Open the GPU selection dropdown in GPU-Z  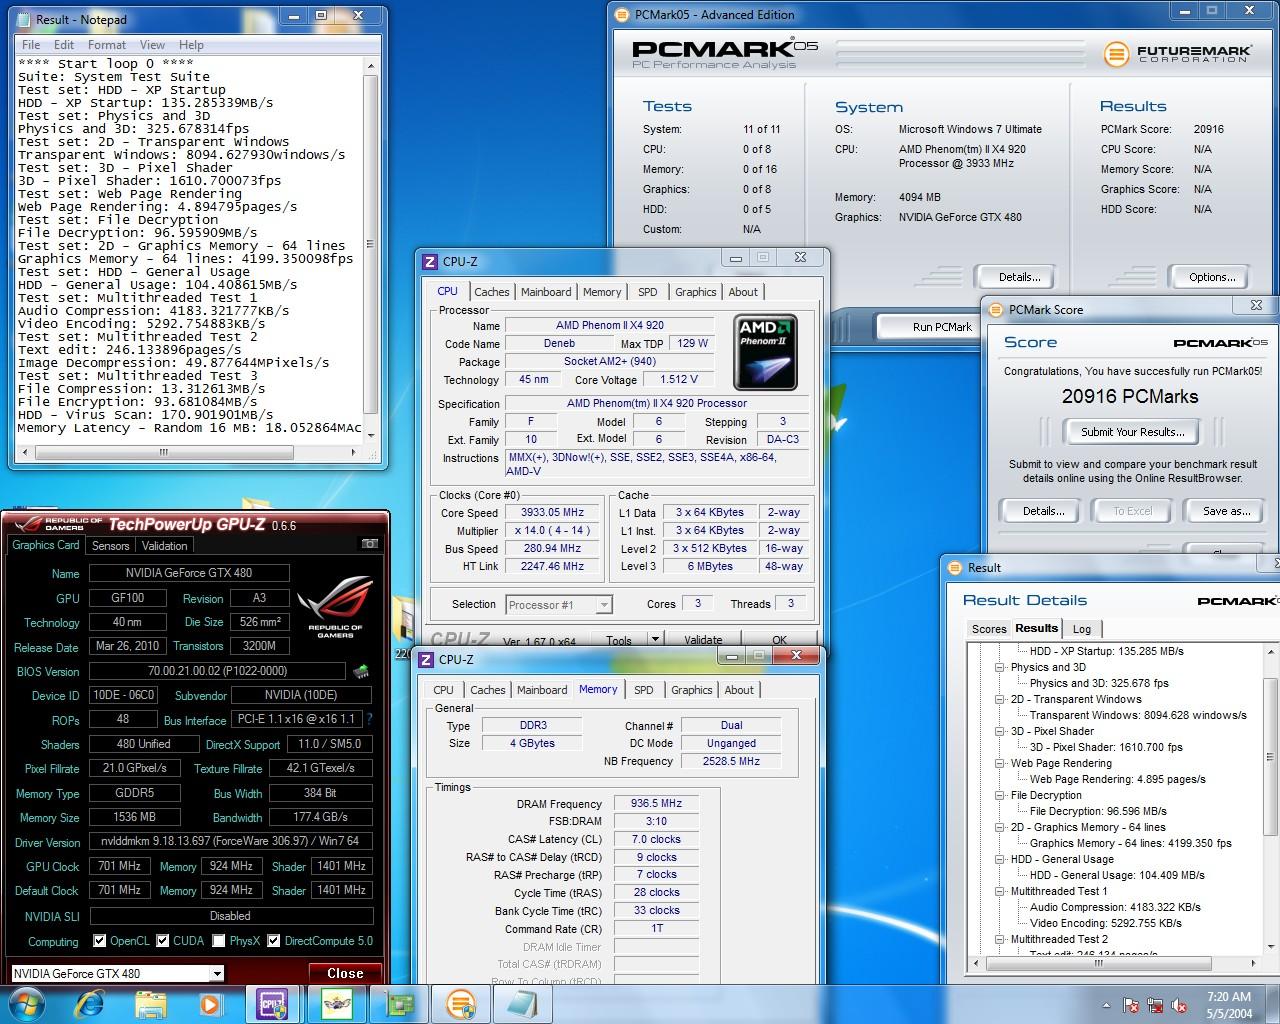pyautogui.click(x=216, y=974)
